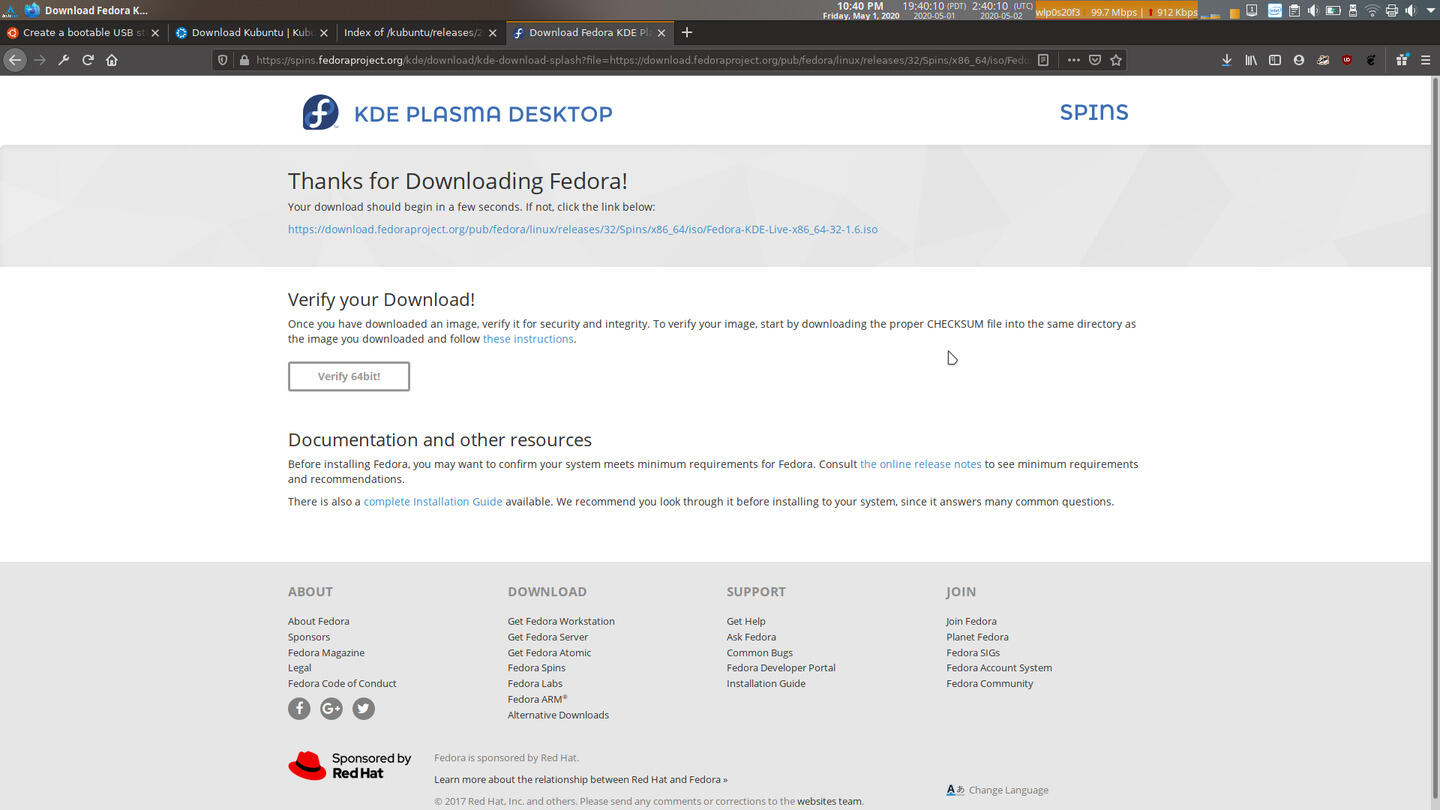Open the complete Installation Guide link
Viewport: 1440px width, 810px height.
(x=433, y=502)
